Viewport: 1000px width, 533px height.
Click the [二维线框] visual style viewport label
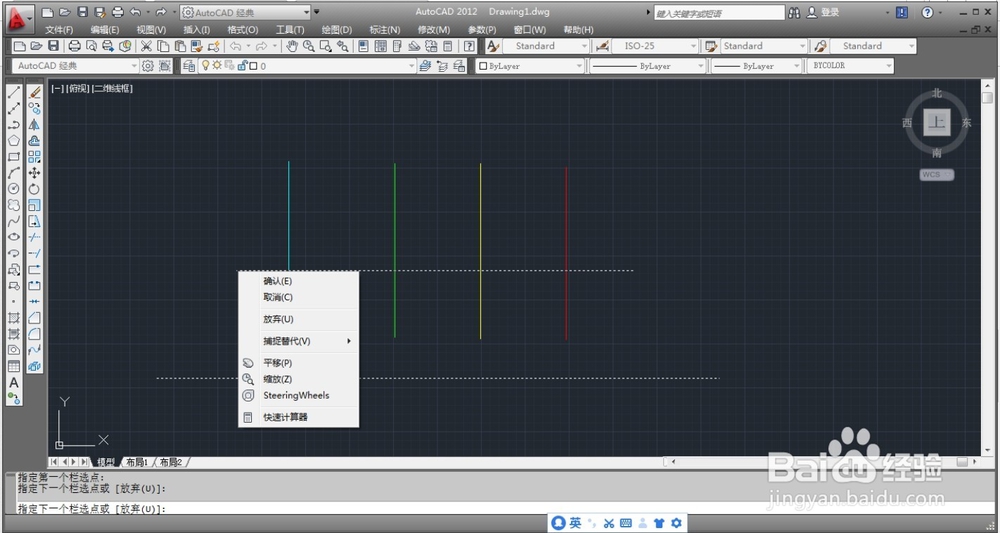click(x=112, y=89)
